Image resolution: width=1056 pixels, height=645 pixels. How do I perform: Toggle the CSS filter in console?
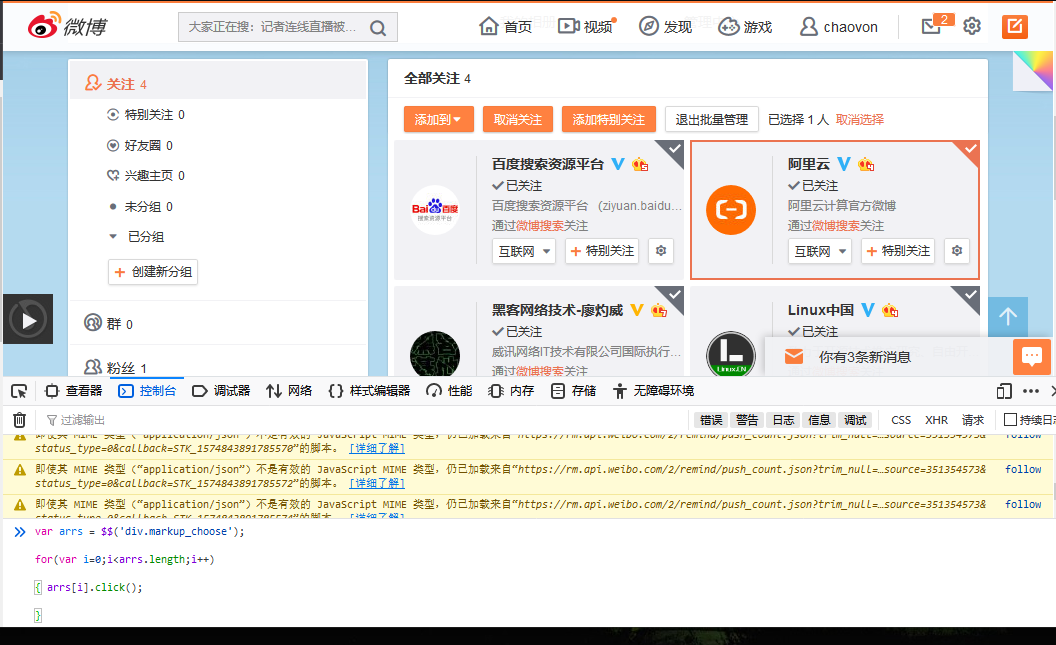pyautogui.click(x=901, y=420)
